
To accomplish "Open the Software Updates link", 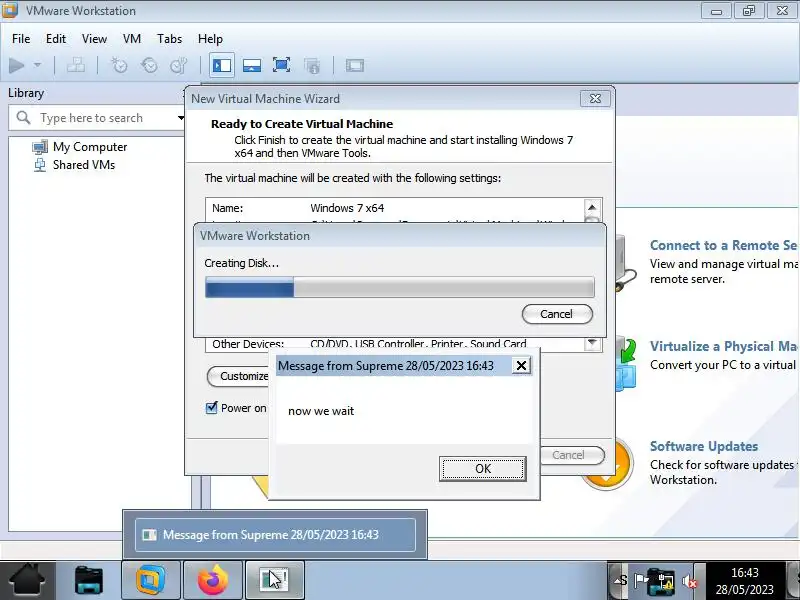I will (704, 446).
